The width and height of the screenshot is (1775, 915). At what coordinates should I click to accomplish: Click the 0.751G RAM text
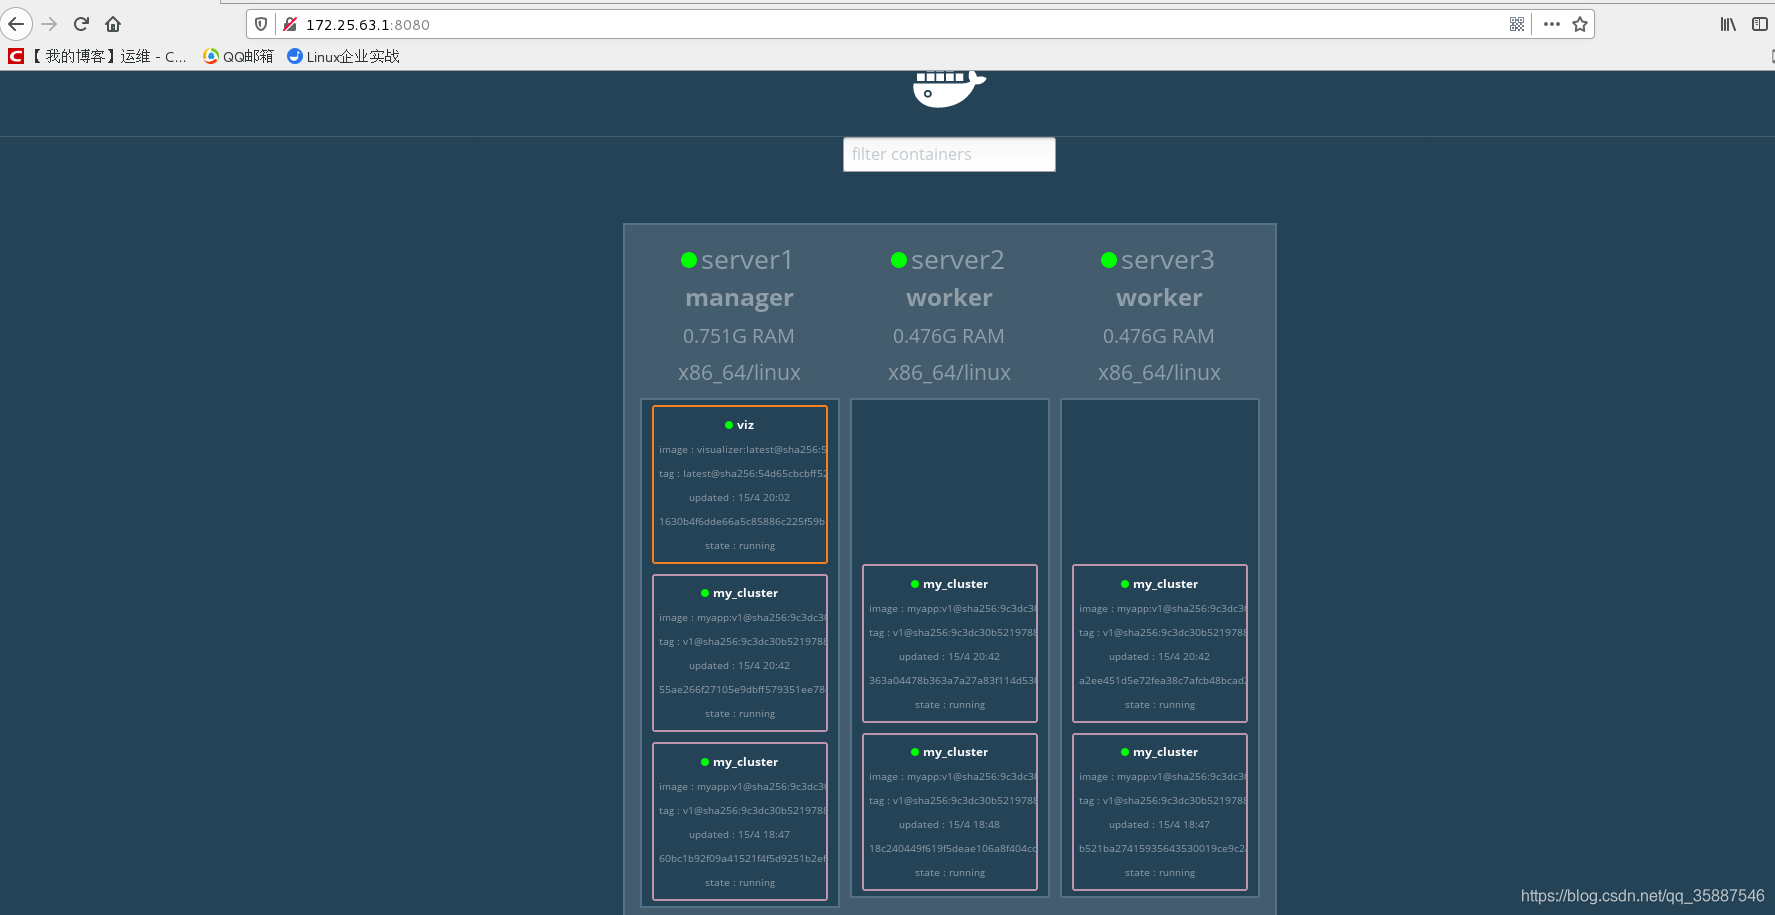[x=739, y=336]
